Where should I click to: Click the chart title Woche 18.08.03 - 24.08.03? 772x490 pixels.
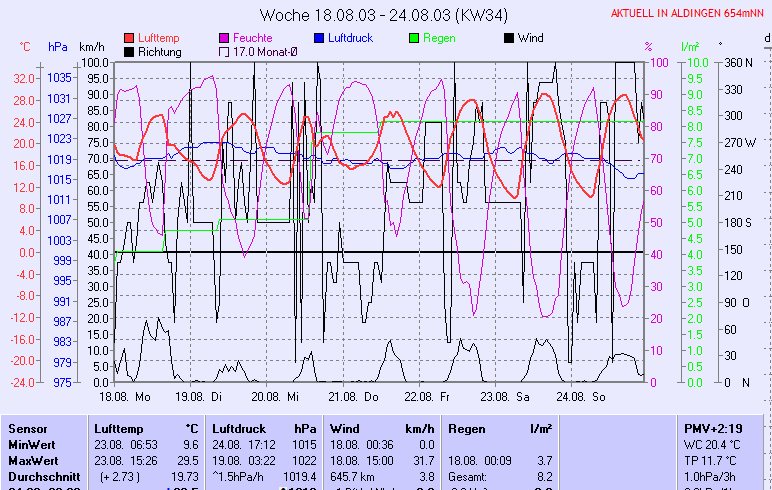tap(385, 15)
